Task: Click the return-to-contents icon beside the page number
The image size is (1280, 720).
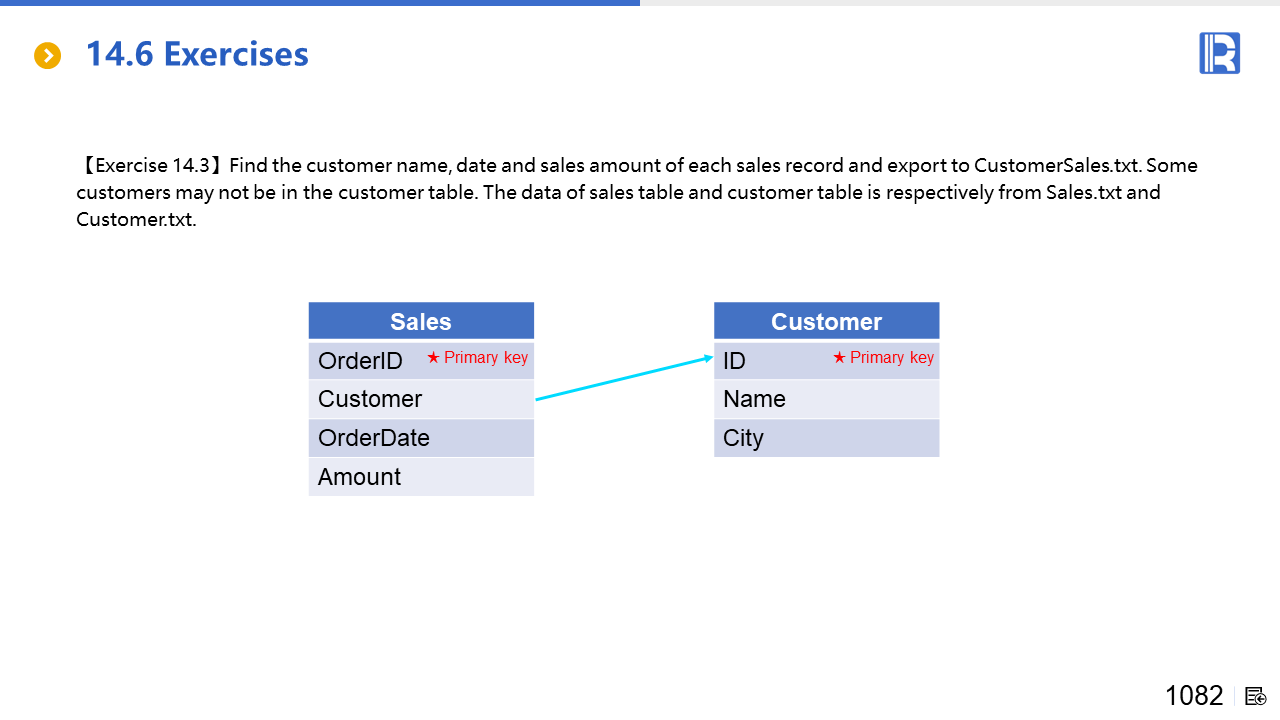Action: pyautogui.click(x=1255, y=696)
